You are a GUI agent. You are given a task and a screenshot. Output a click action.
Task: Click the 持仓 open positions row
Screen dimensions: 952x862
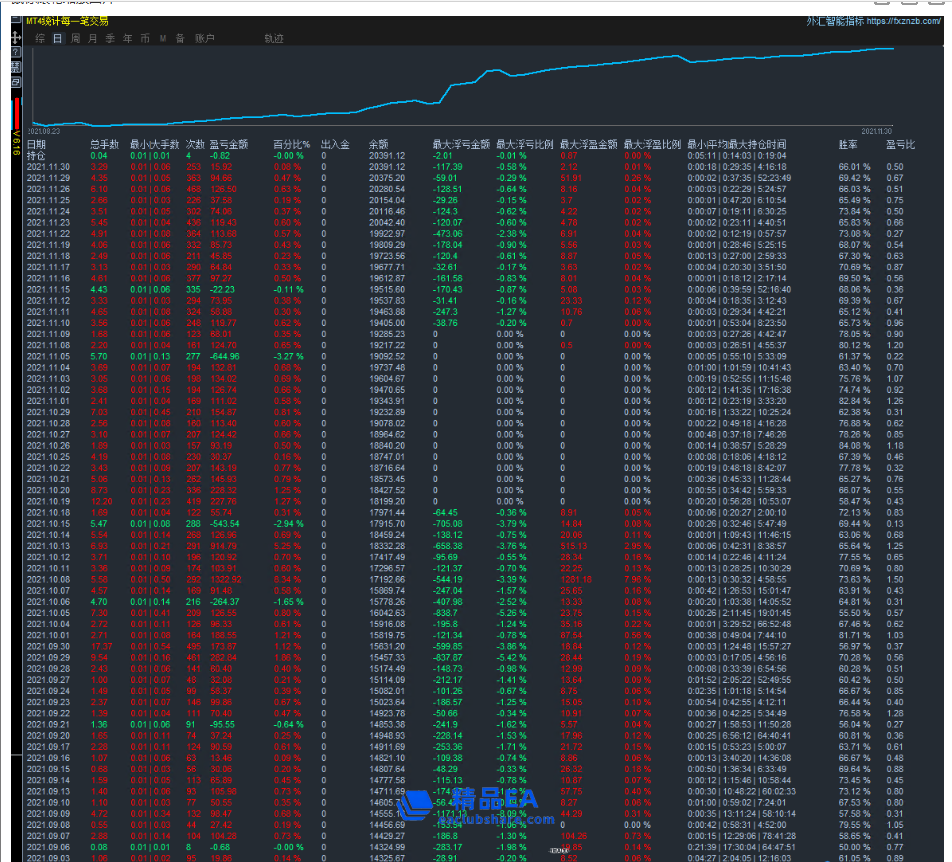[36, 156]
